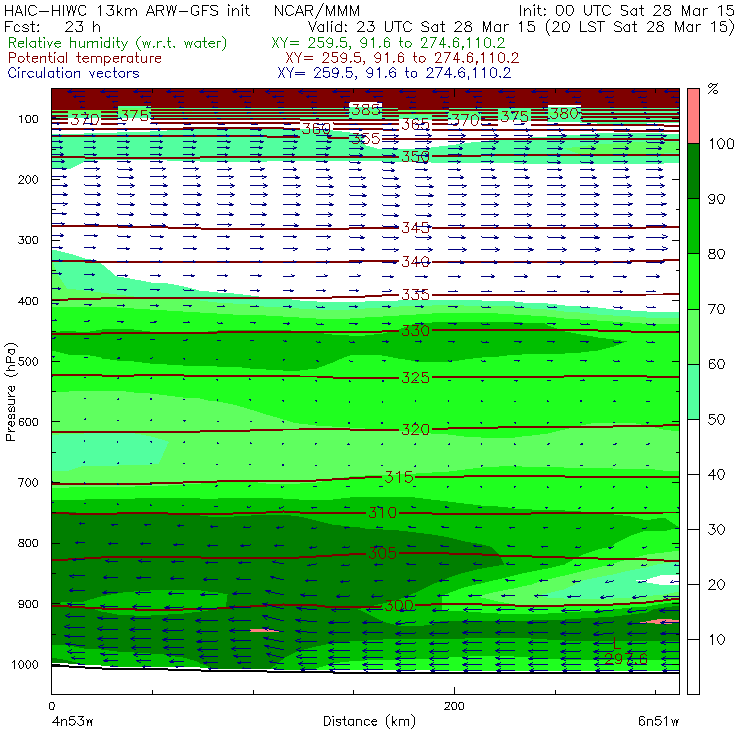Select the '365' isentrope contour label
This screenshot has height=740, width=740.
pos(415,125)
